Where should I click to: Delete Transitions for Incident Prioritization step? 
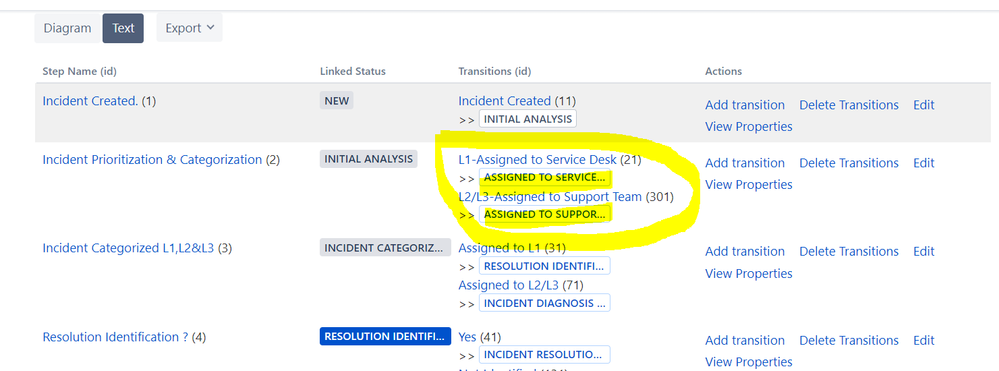849,163
